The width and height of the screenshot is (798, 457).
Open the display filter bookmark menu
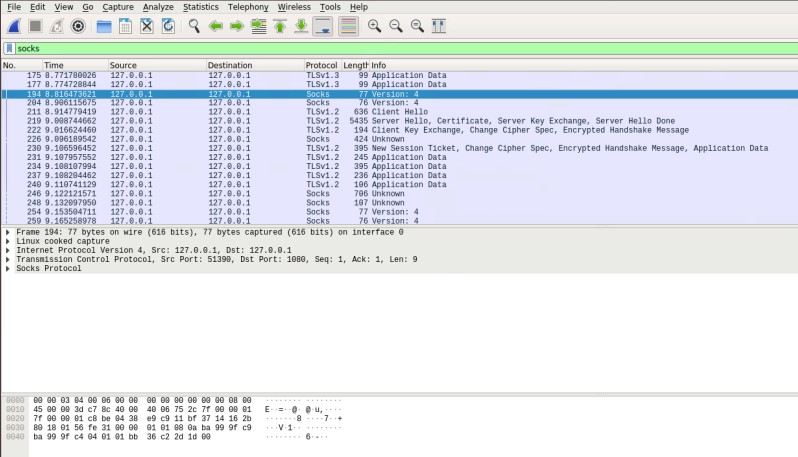[x=9, y=48]
